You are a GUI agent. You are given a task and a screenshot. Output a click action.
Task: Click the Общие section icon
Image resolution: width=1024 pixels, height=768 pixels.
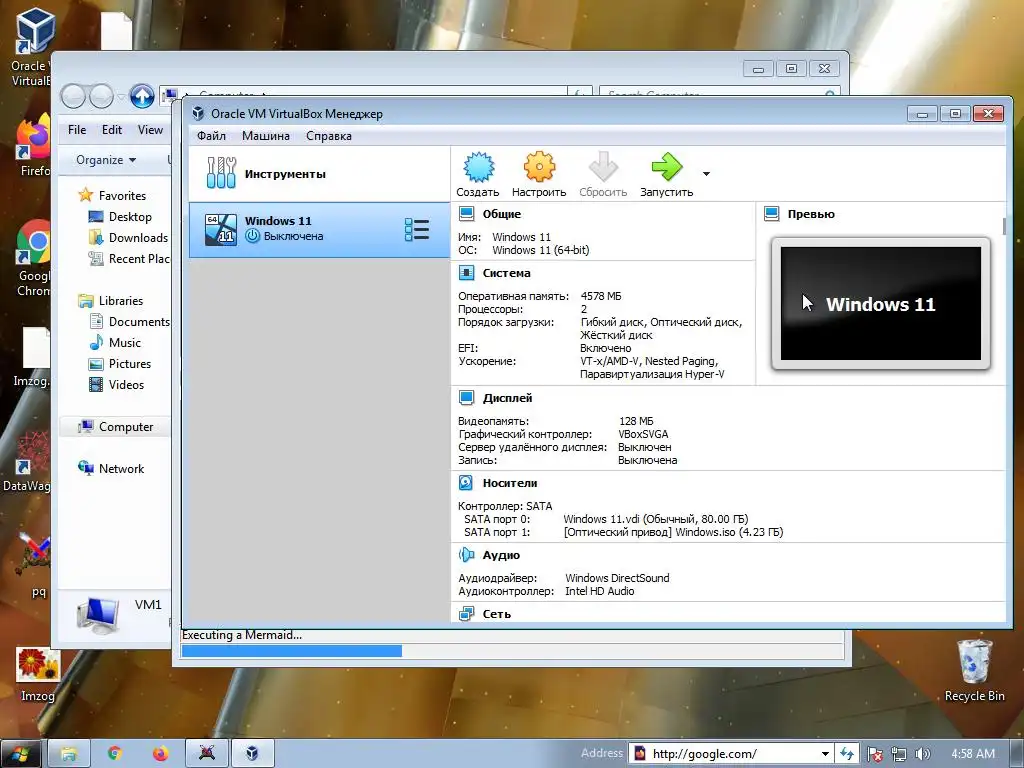click(x=466, y=214)
